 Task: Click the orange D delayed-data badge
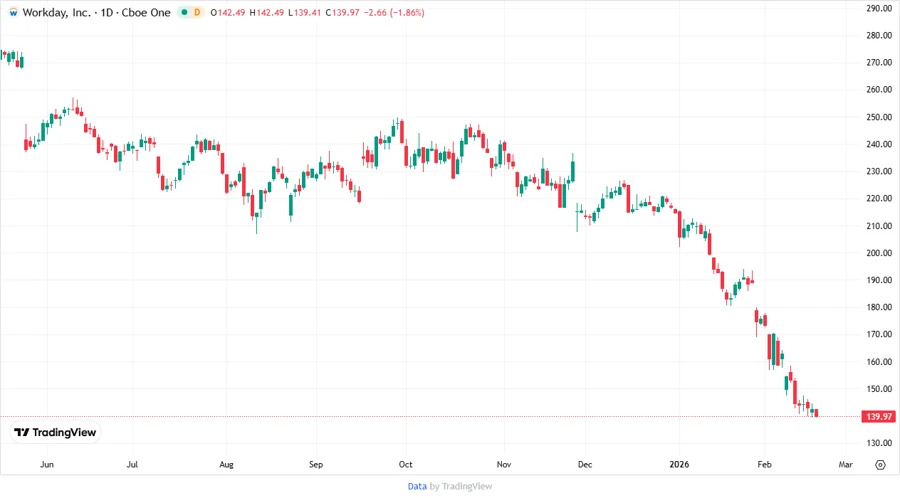point(197,12)
